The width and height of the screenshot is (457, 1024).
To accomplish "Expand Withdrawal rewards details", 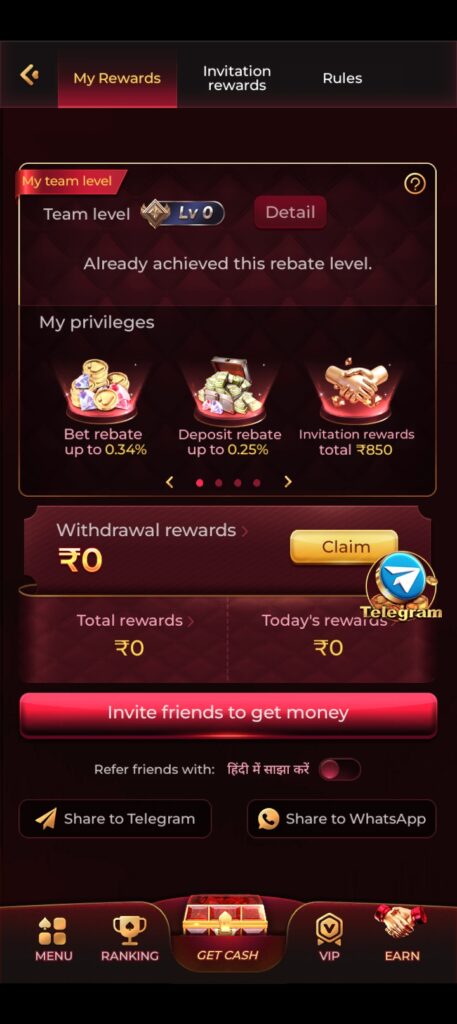I will coord(152,530).
